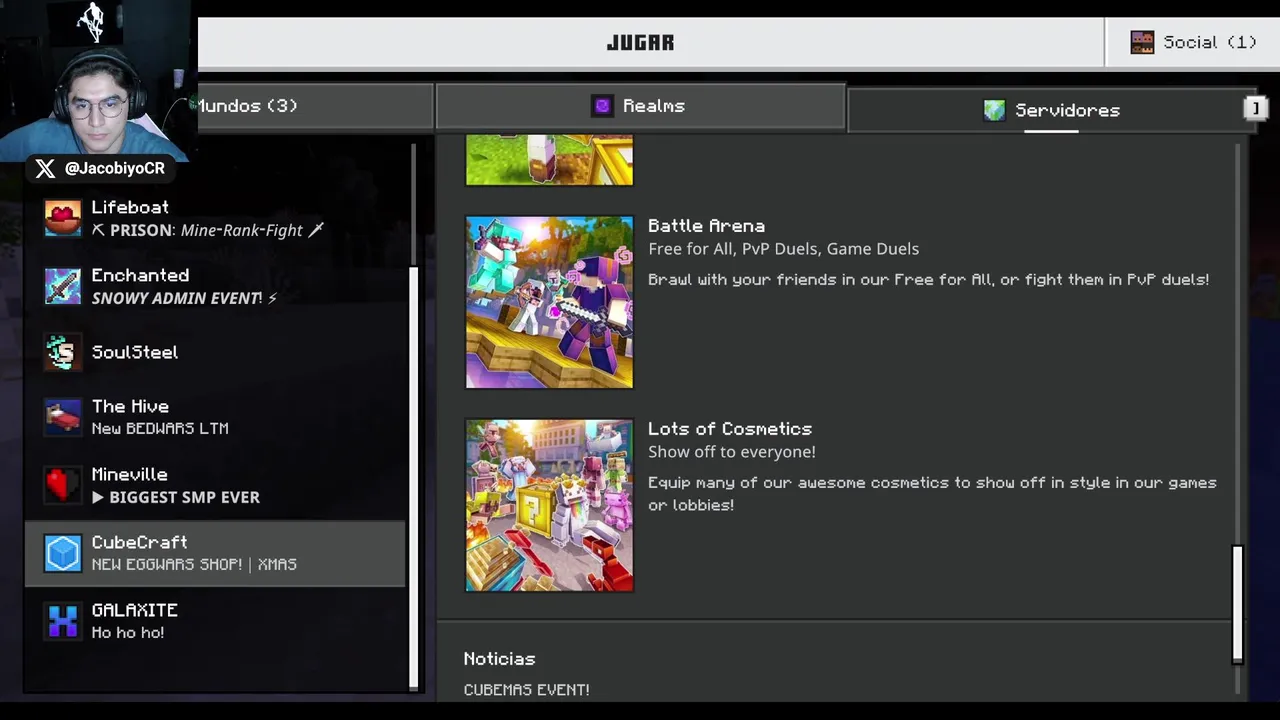Screen dimensions: 1280x720
Task: Click the server details vertical scrollbar thumb
Action: pyautogui.click(x=1237, y=603)
